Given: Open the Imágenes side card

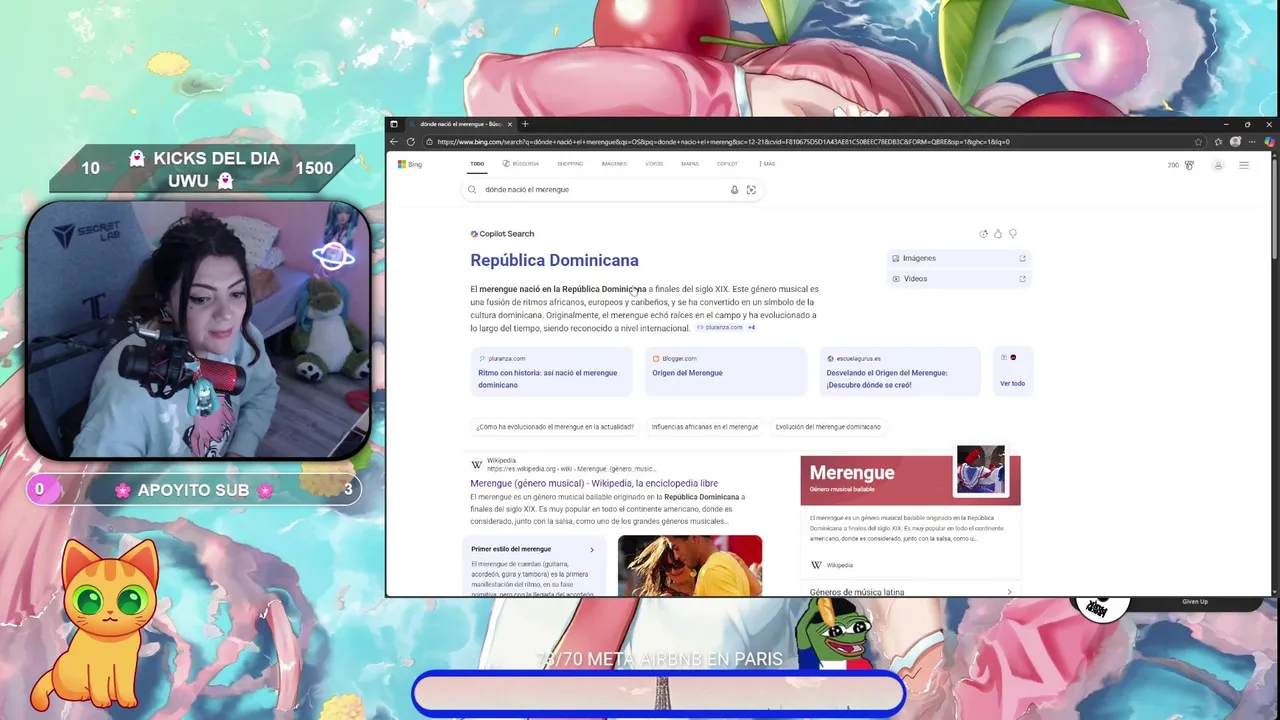Looking at the screenshot, I should (x=958, y=258).
